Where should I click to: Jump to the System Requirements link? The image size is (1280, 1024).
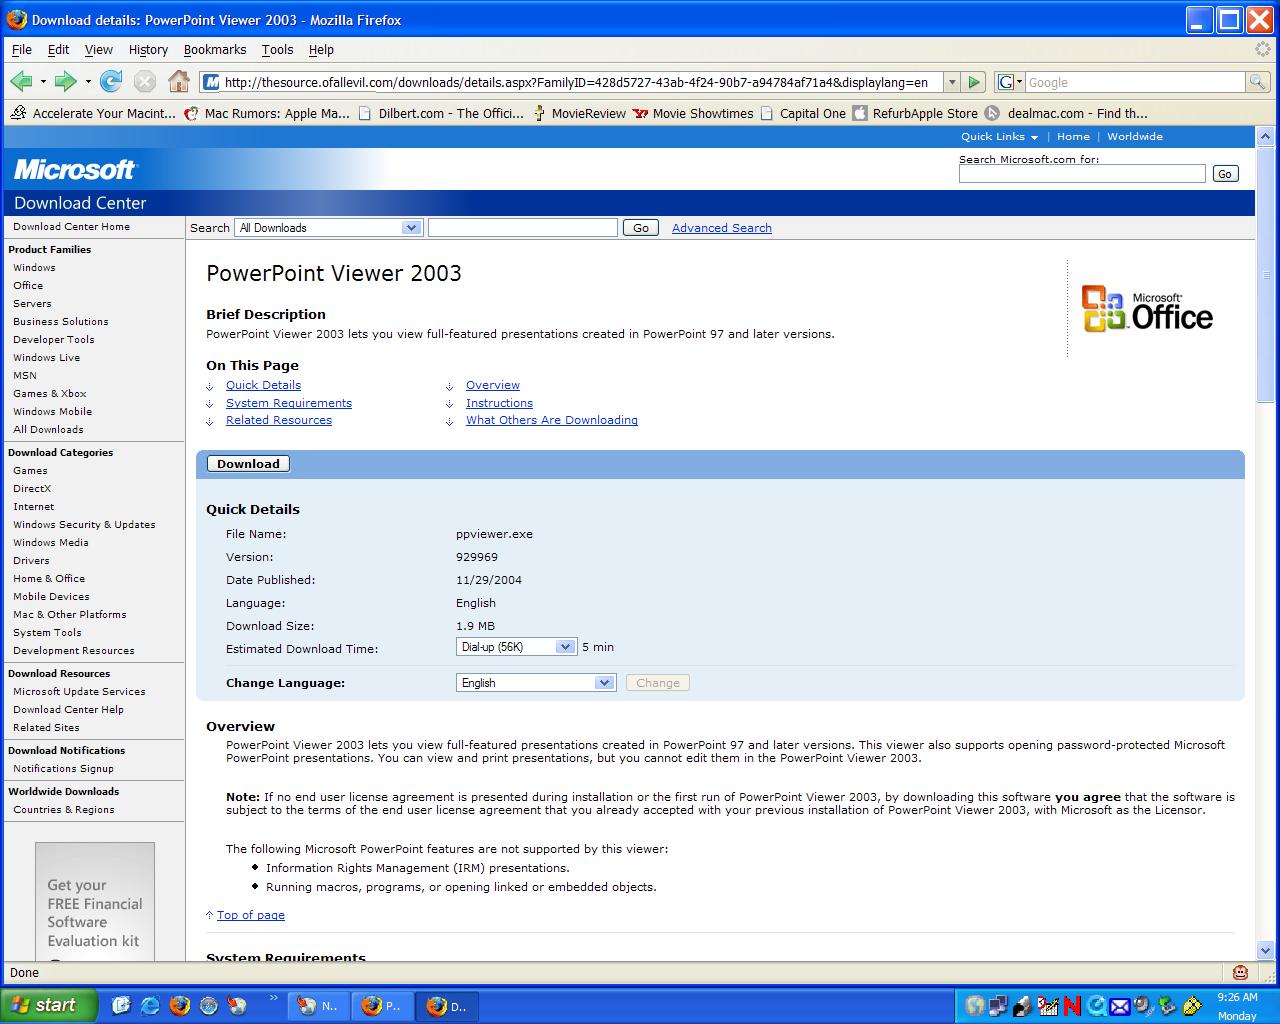[289, 403]
